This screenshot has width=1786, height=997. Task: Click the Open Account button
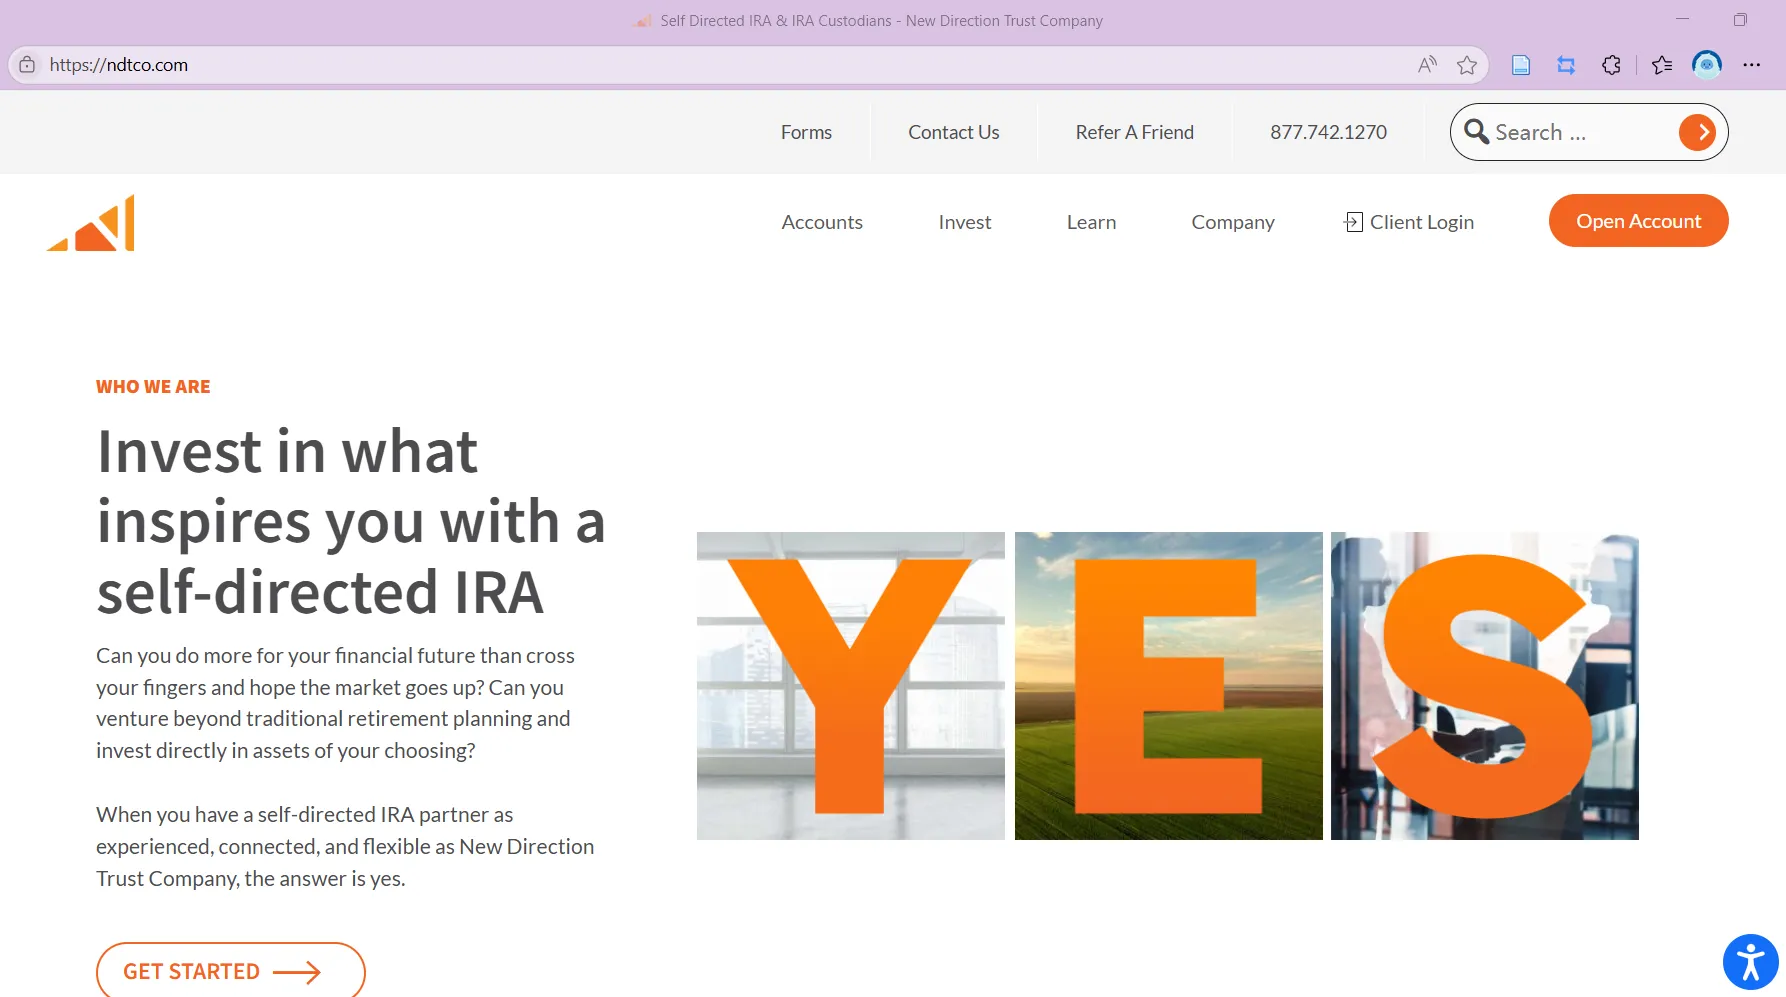1638,221
